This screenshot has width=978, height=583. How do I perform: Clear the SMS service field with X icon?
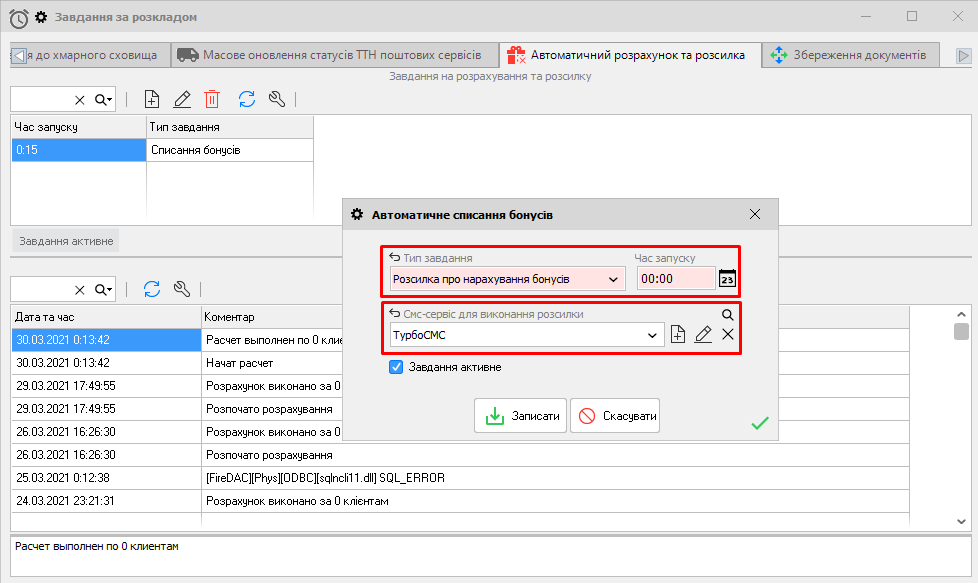click(x=728, y=335)
